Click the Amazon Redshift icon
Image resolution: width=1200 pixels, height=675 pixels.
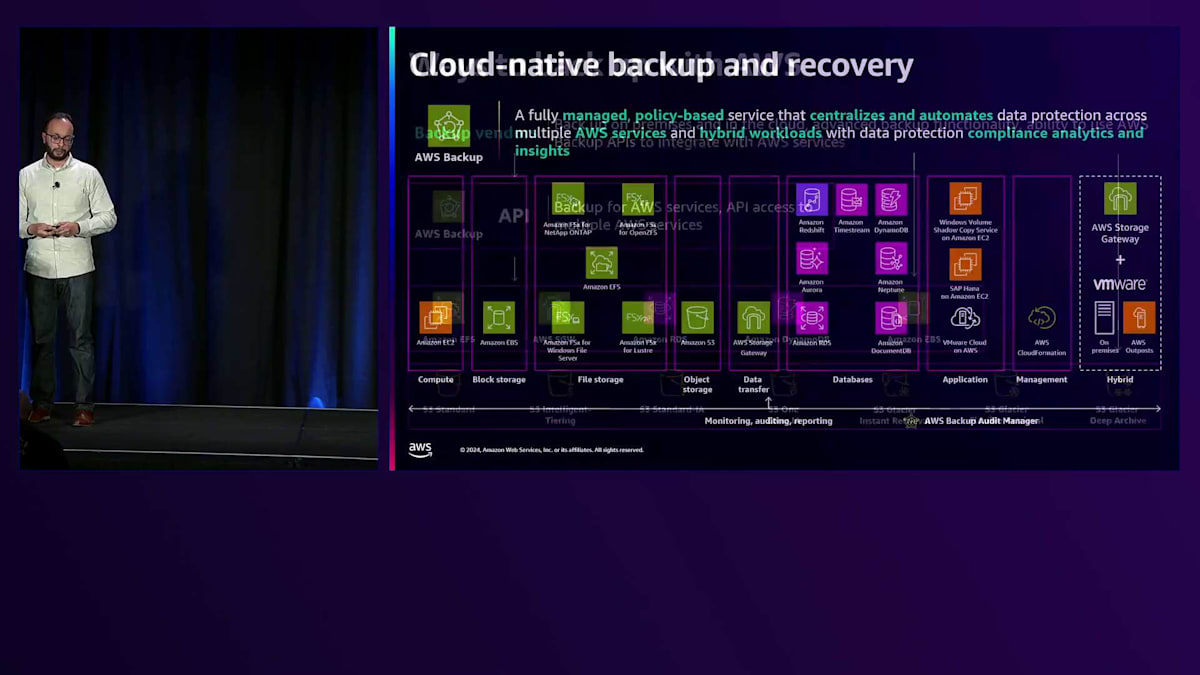click(x=812, y=199)
